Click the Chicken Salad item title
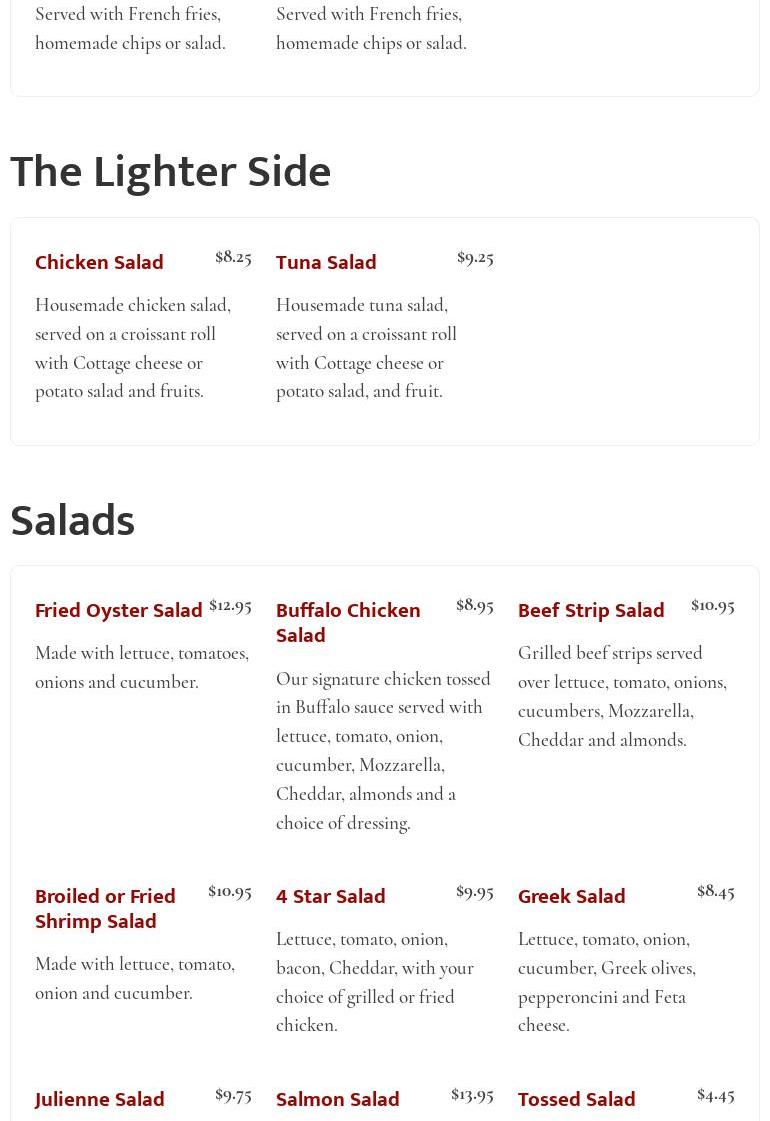This screenshot has width=770, height=1121. coord(99,262)
